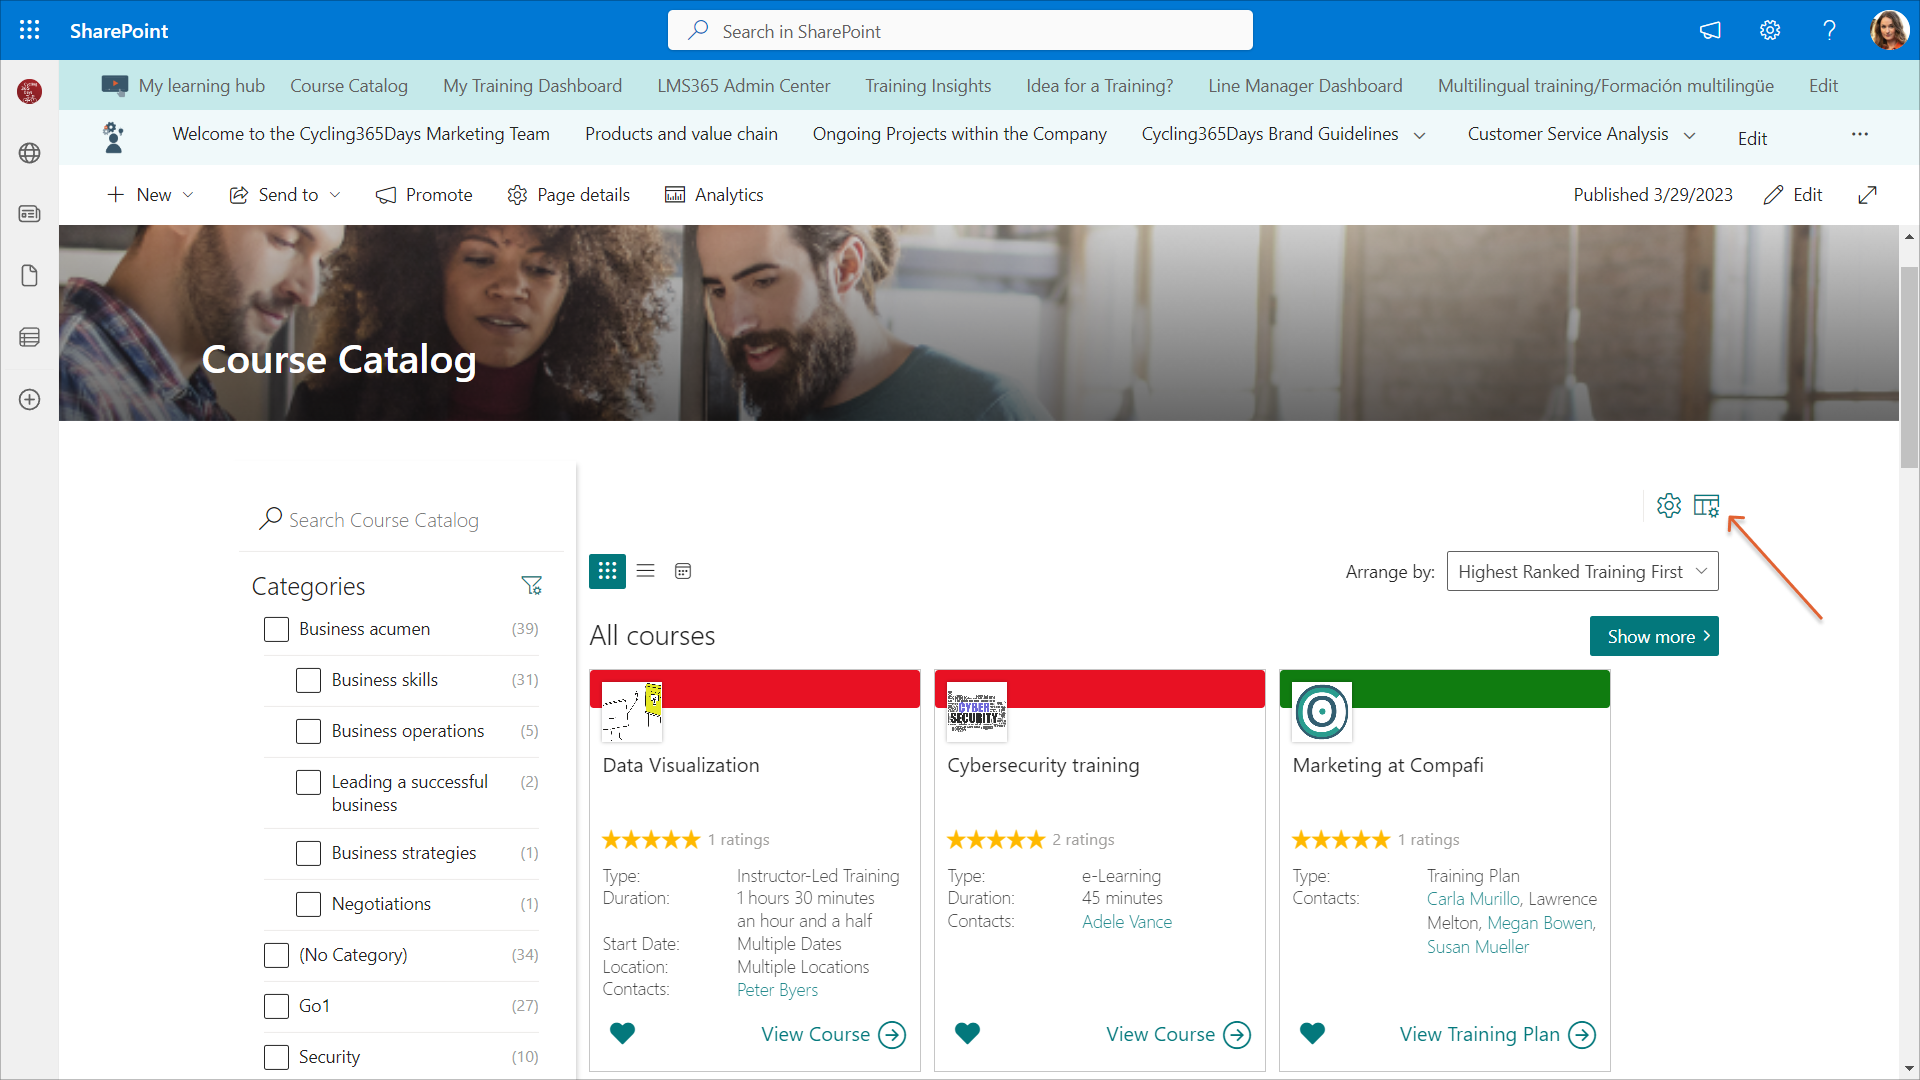Open course catalog settings gear
The image size is (1920, 1080).
coord(1668,506)
